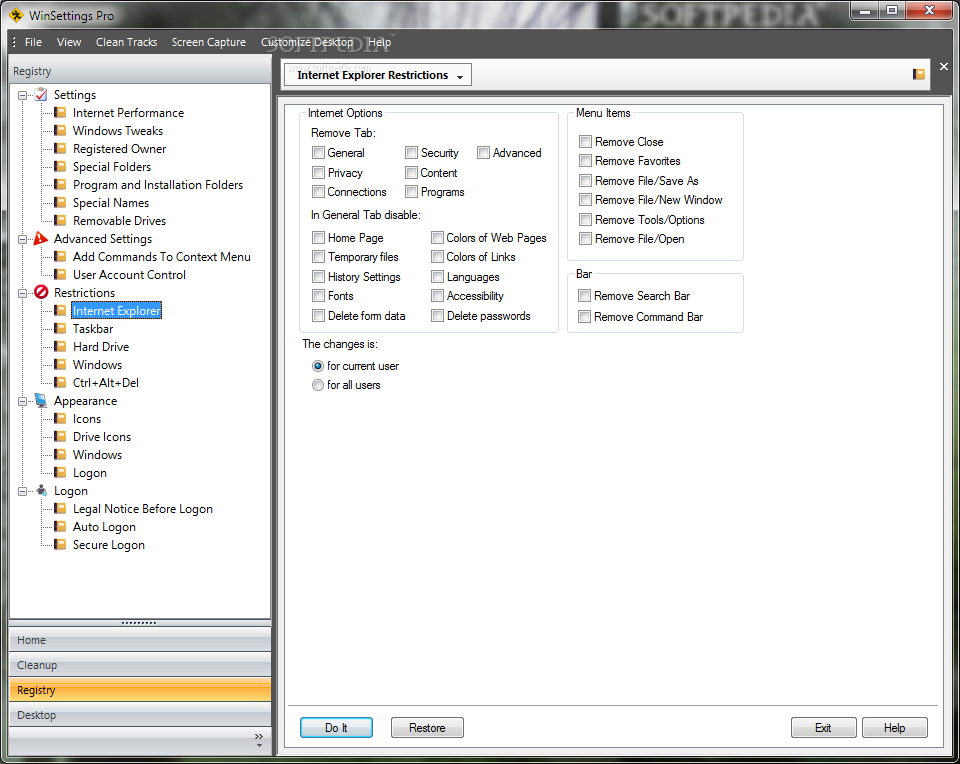Click the Program and Installation Folders icon
960x764 pixels.
[60, 184]
